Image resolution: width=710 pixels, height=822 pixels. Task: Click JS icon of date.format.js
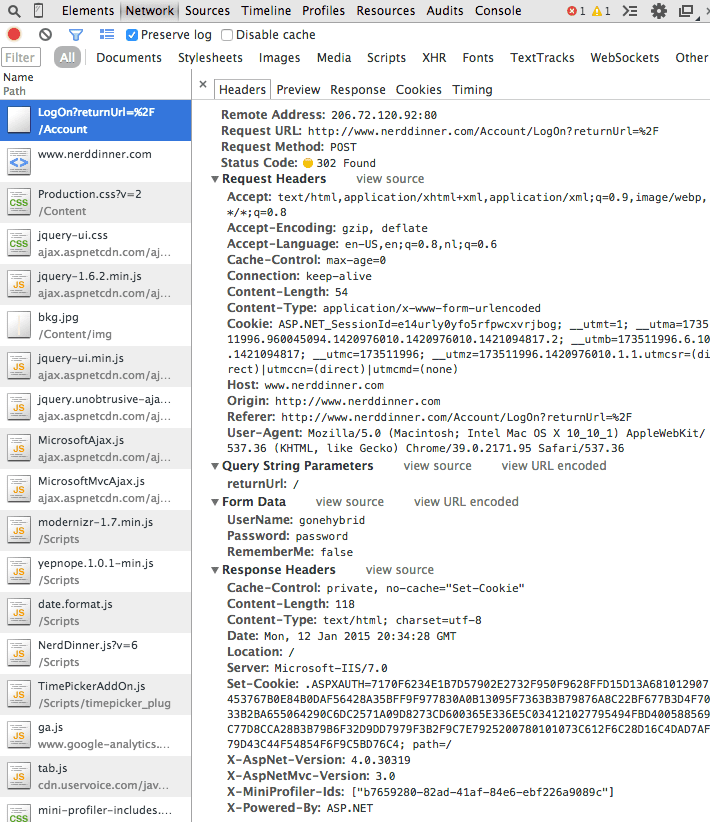pos(19,612)
